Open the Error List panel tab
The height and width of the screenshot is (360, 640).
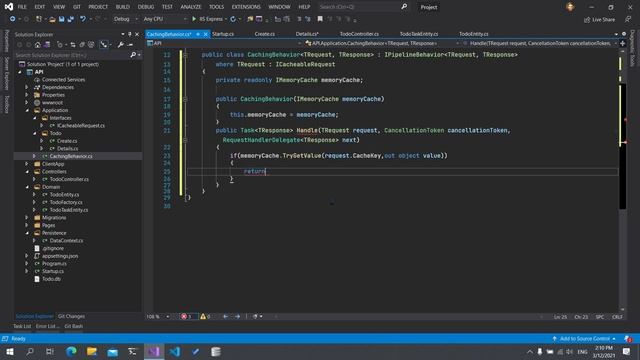click(47, 326)
